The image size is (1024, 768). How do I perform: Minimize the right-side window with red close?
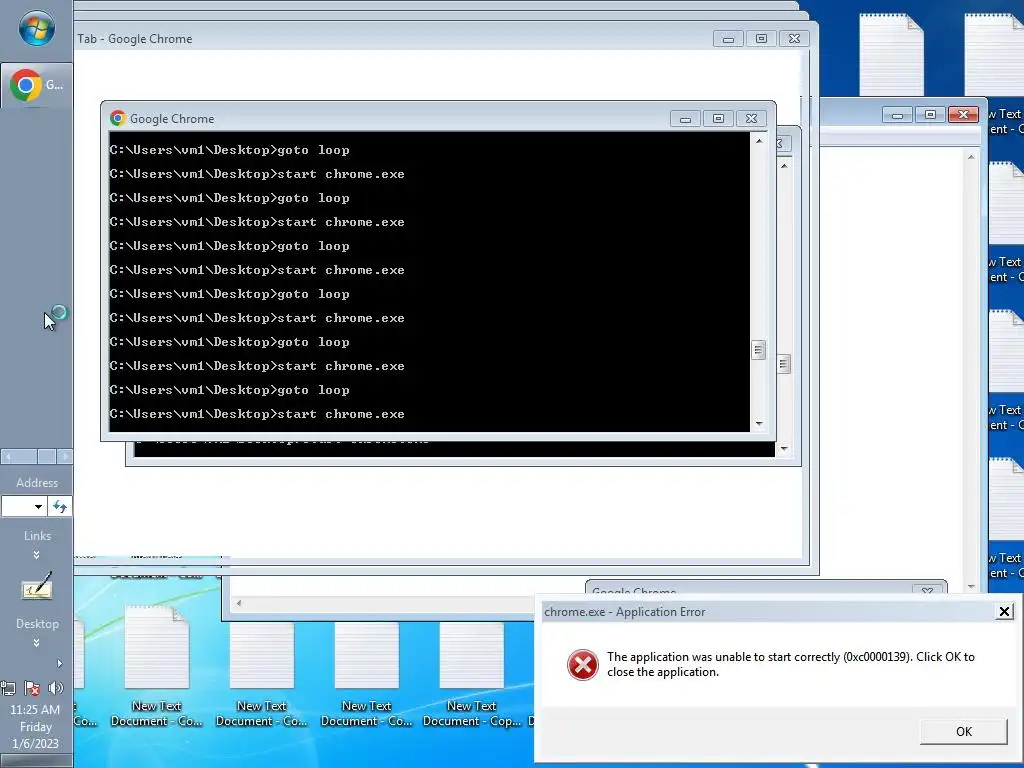[x=897, y=115]
